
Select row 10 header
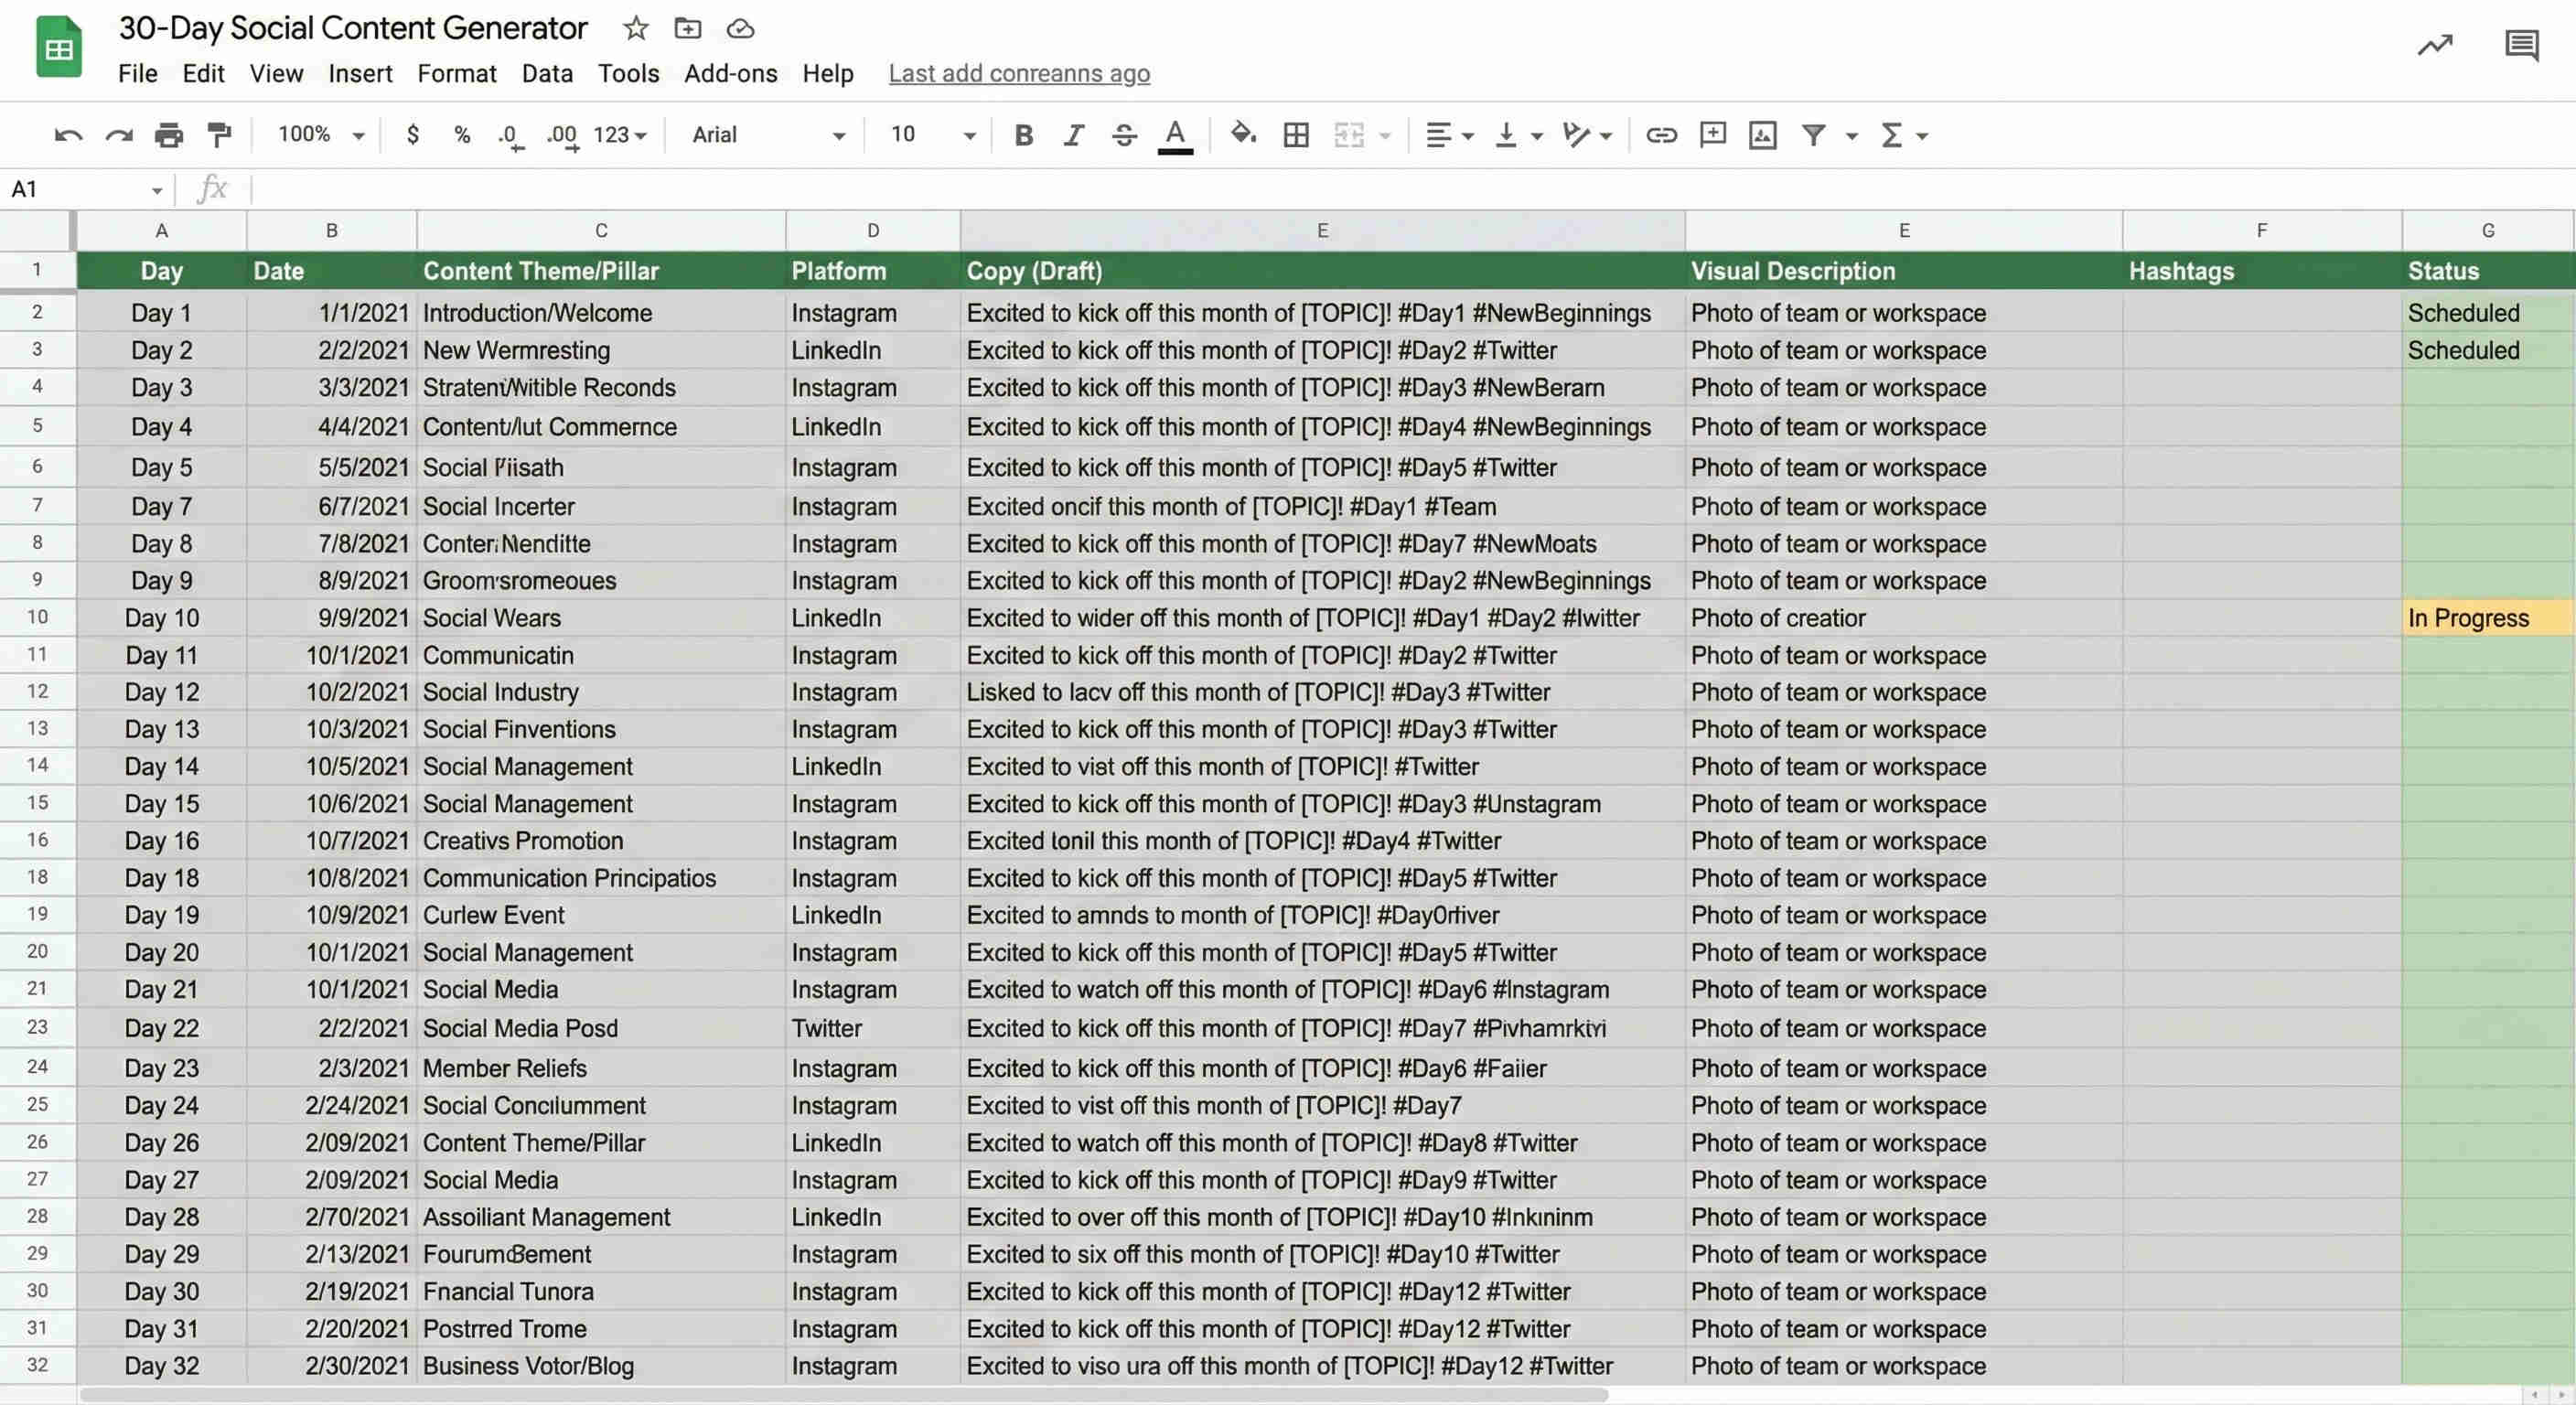pos(37,617)
